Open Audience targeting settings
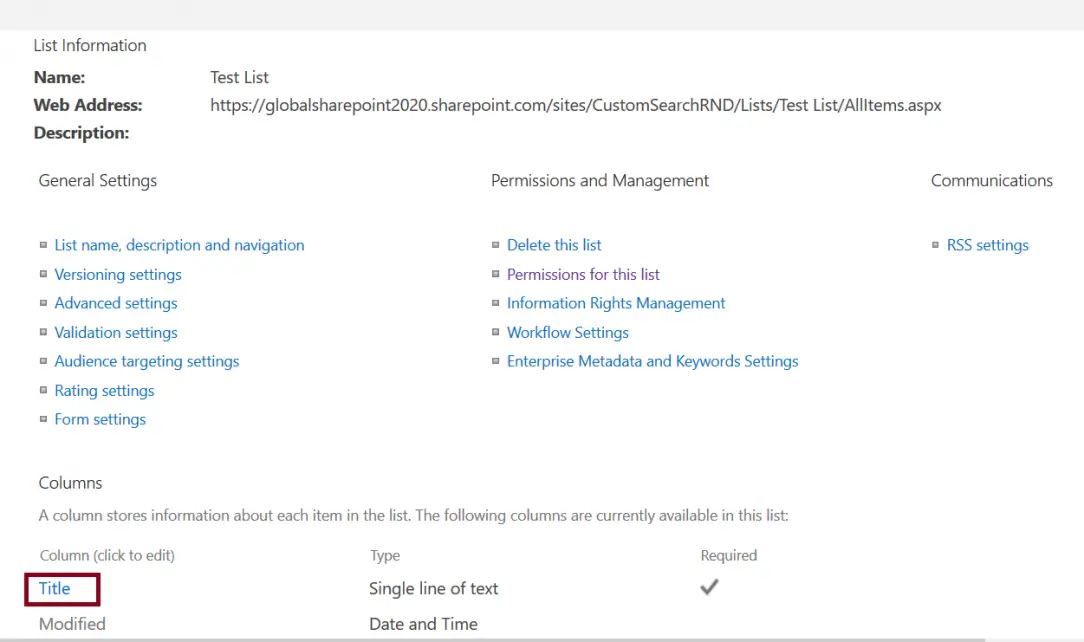This screenshot has width=1084, height=642. pyautogui.click(x=147, y=361)
